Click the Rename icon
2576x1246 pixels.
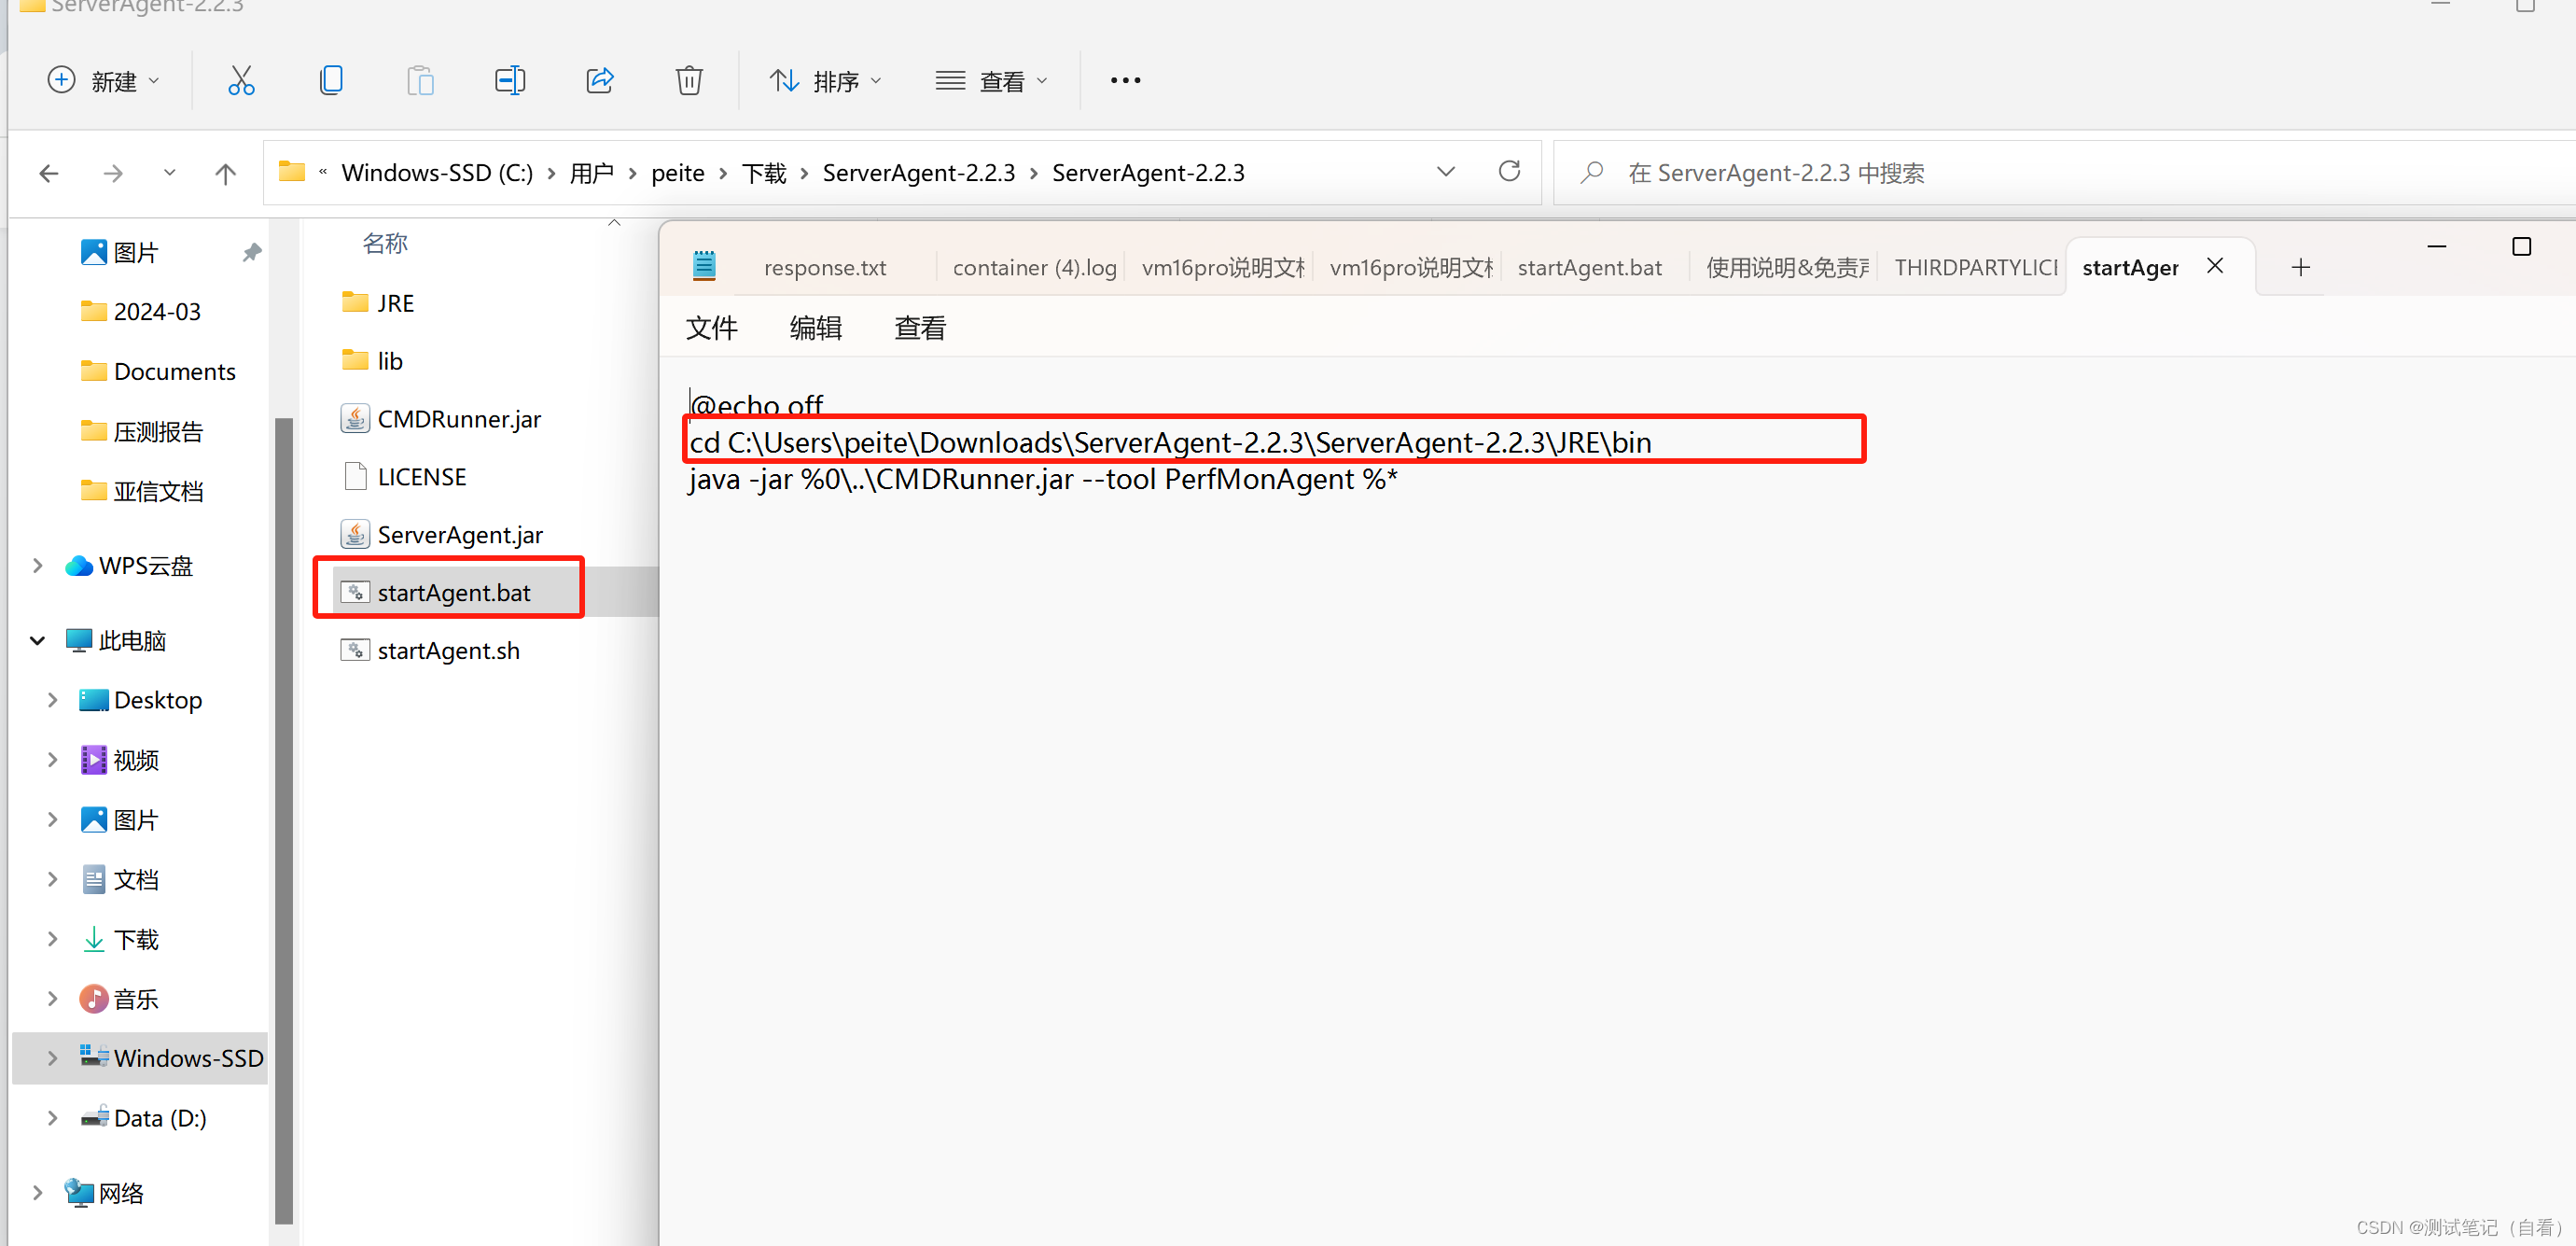click(x=510, y=81)
